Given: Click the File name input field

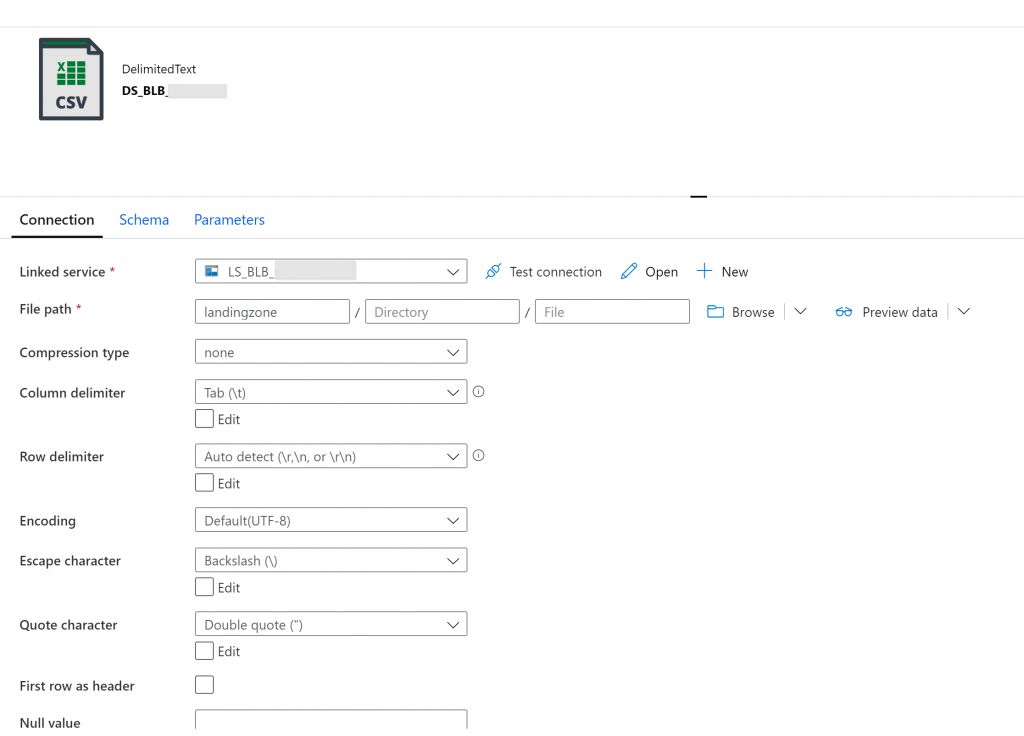Looking at the screenshot, I should pyautogui.click(x=612, y=312).
